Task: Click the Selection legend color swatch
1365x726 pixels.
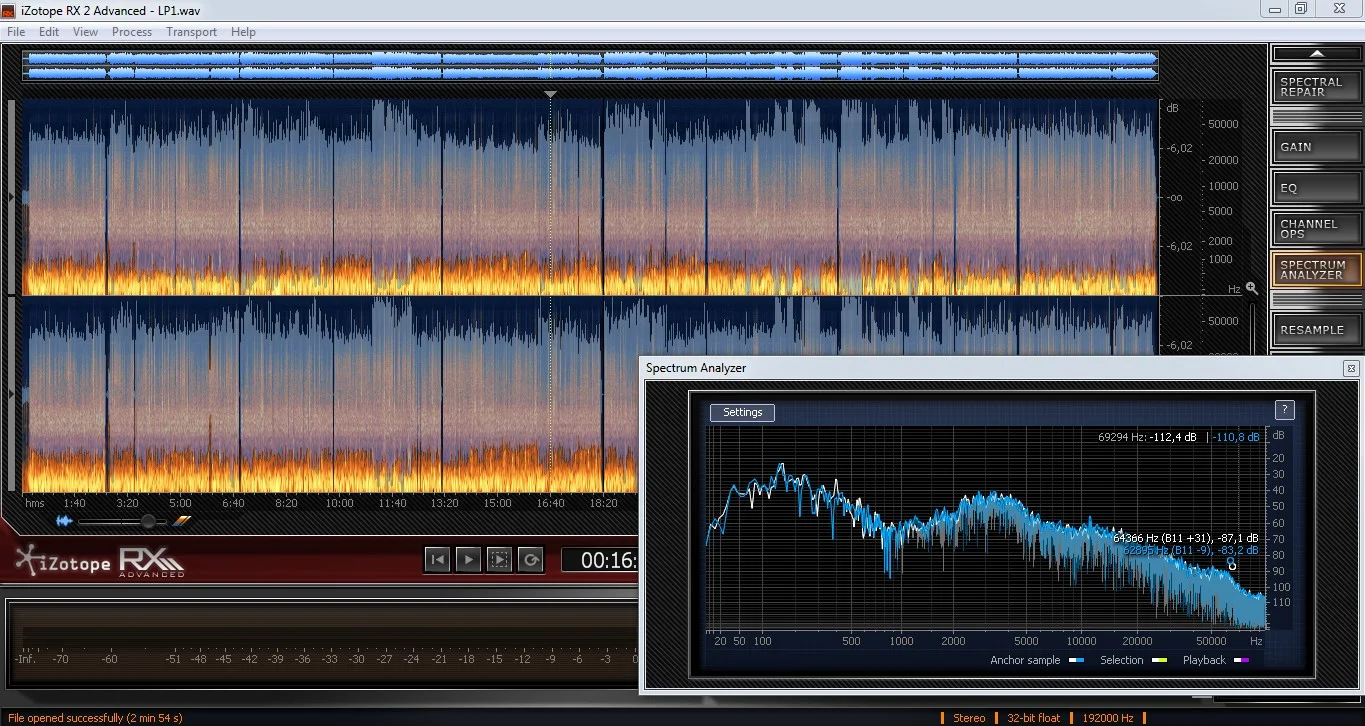Action: click(x=1159, y=660)
